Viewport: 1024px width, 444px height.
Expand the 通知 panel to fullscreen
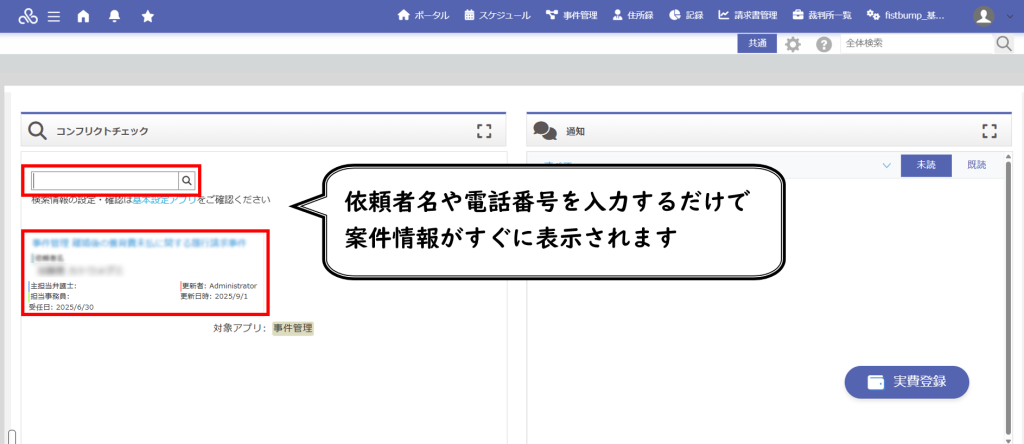[x=990, y=131]
